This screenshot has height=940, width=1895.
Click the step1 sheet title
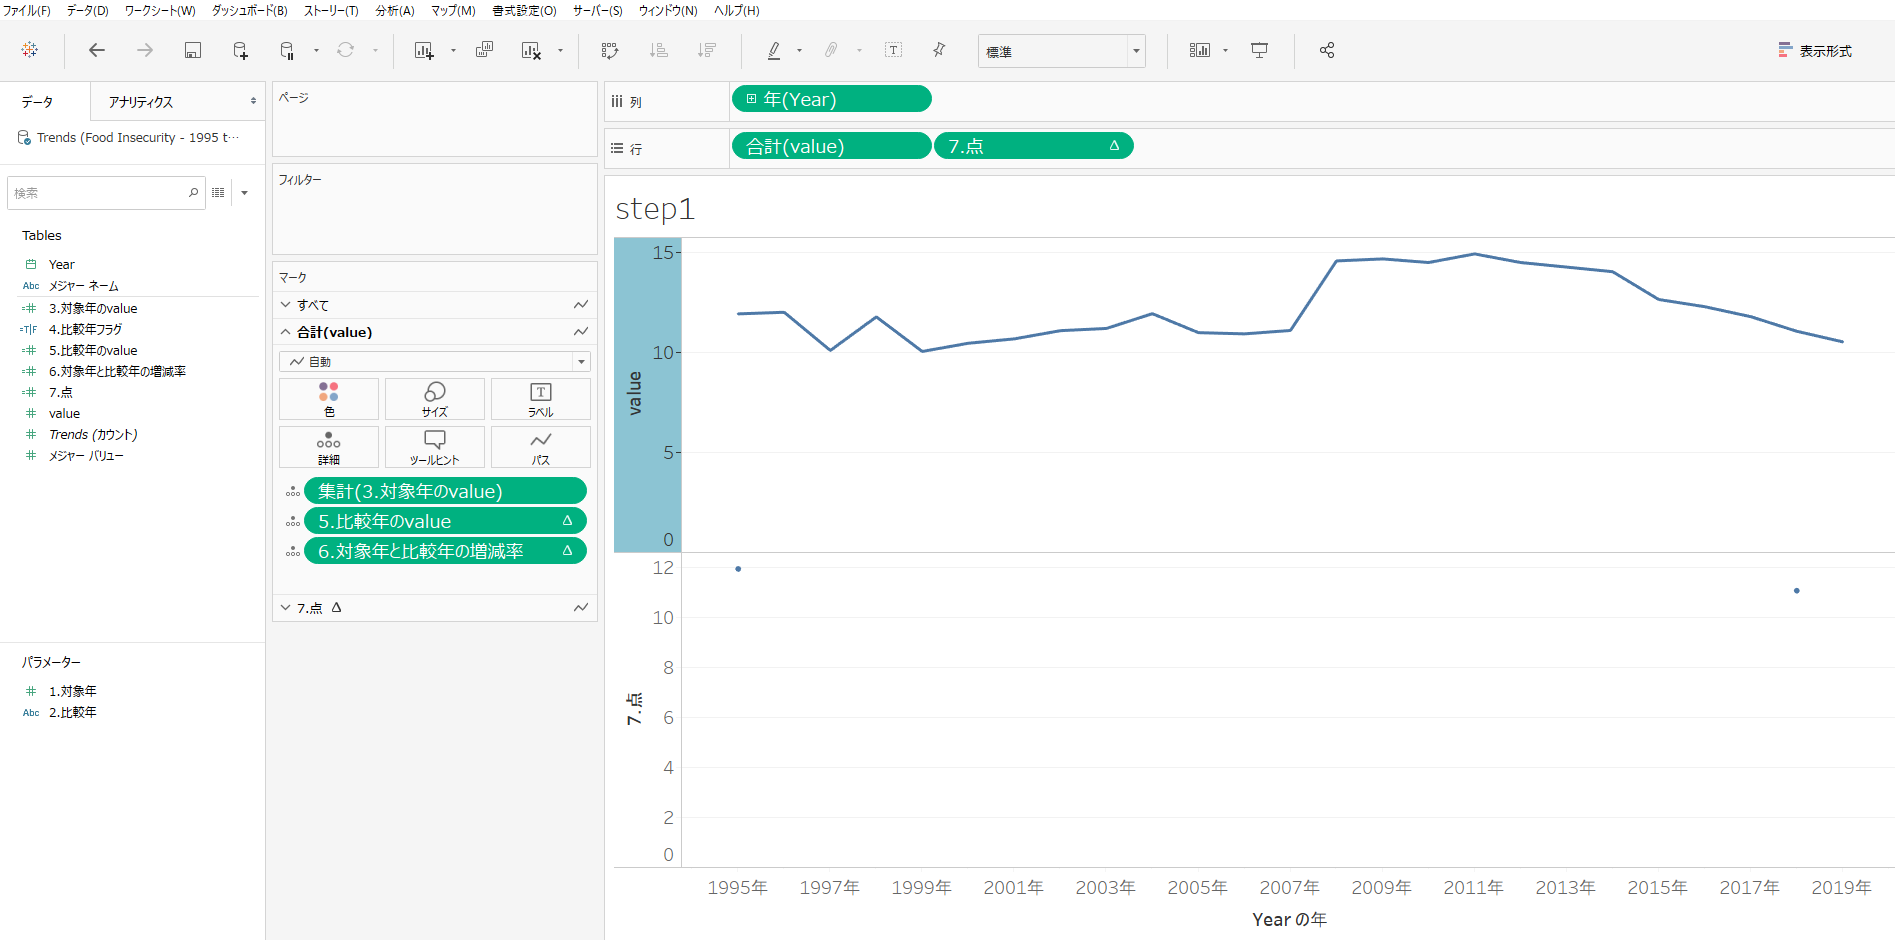tap(655, 208)
